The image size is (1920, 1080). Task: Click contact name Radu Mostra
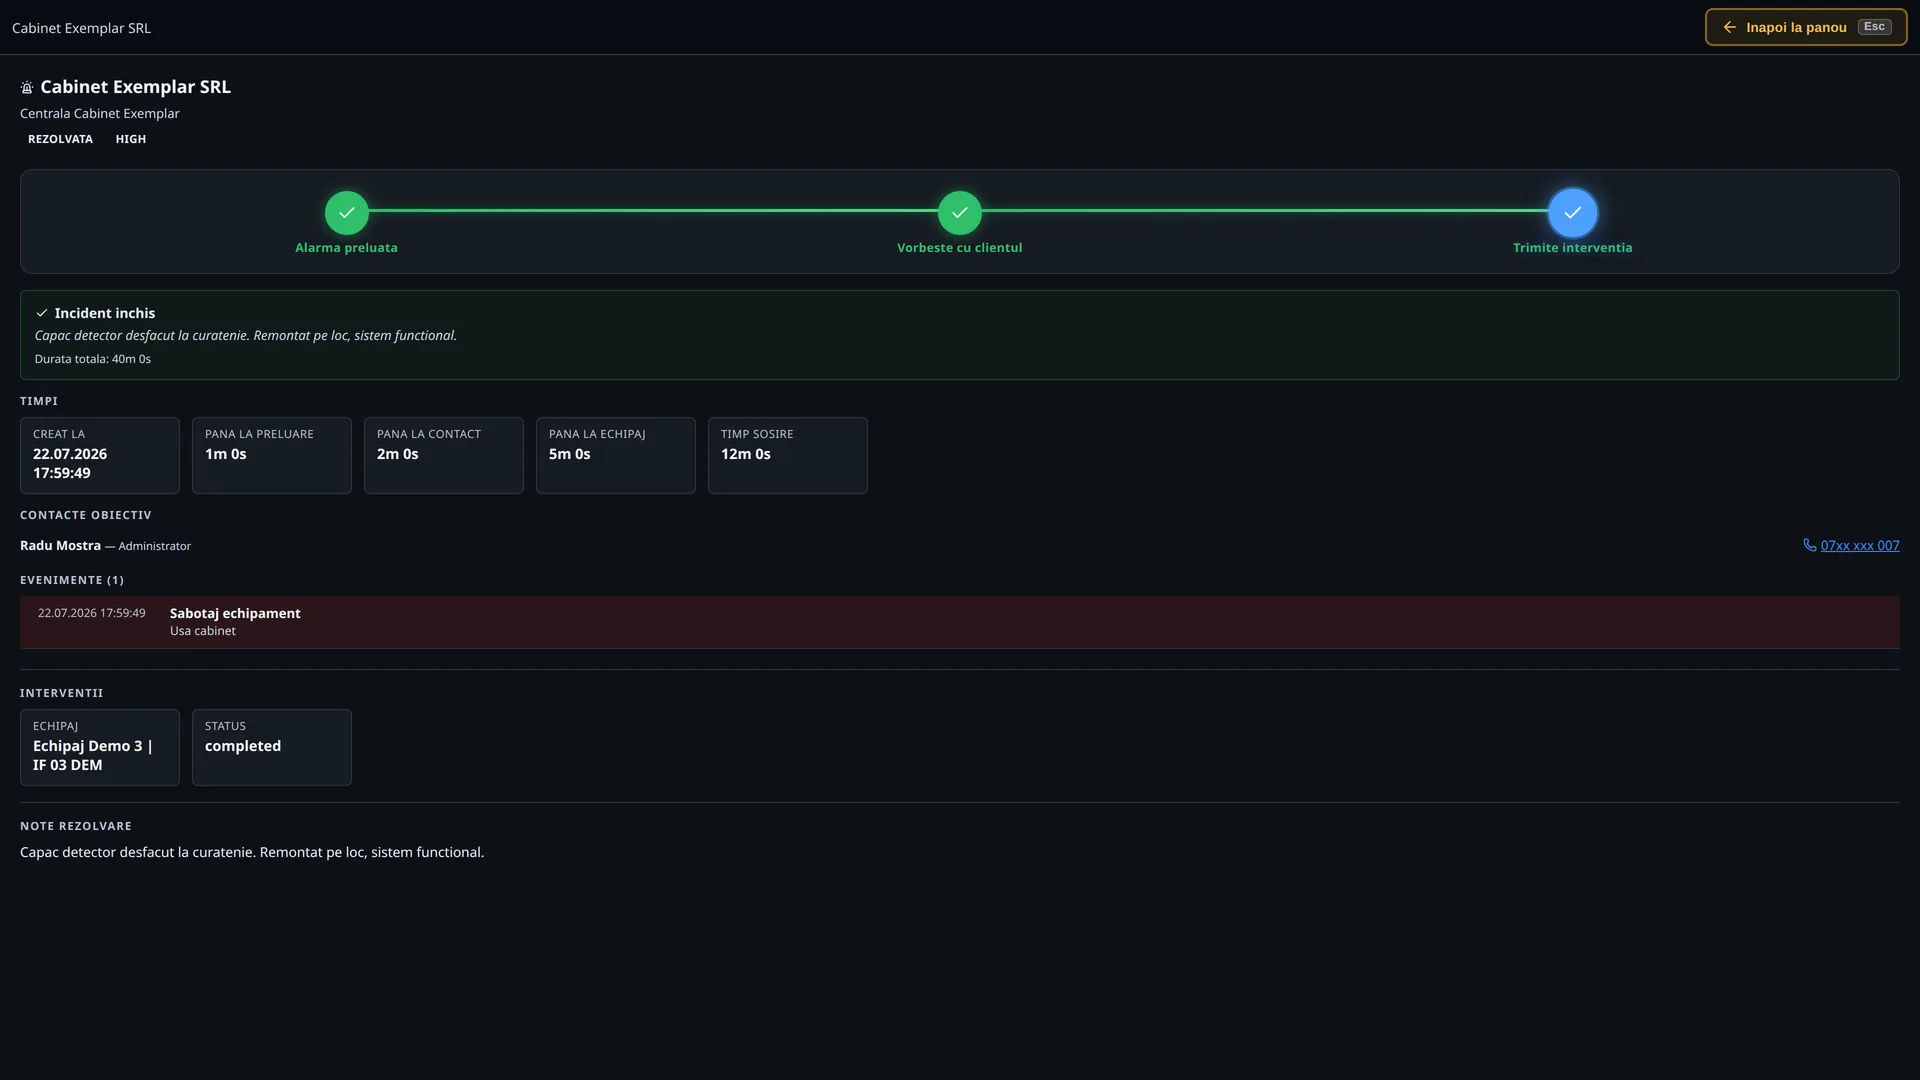[60, 545]
